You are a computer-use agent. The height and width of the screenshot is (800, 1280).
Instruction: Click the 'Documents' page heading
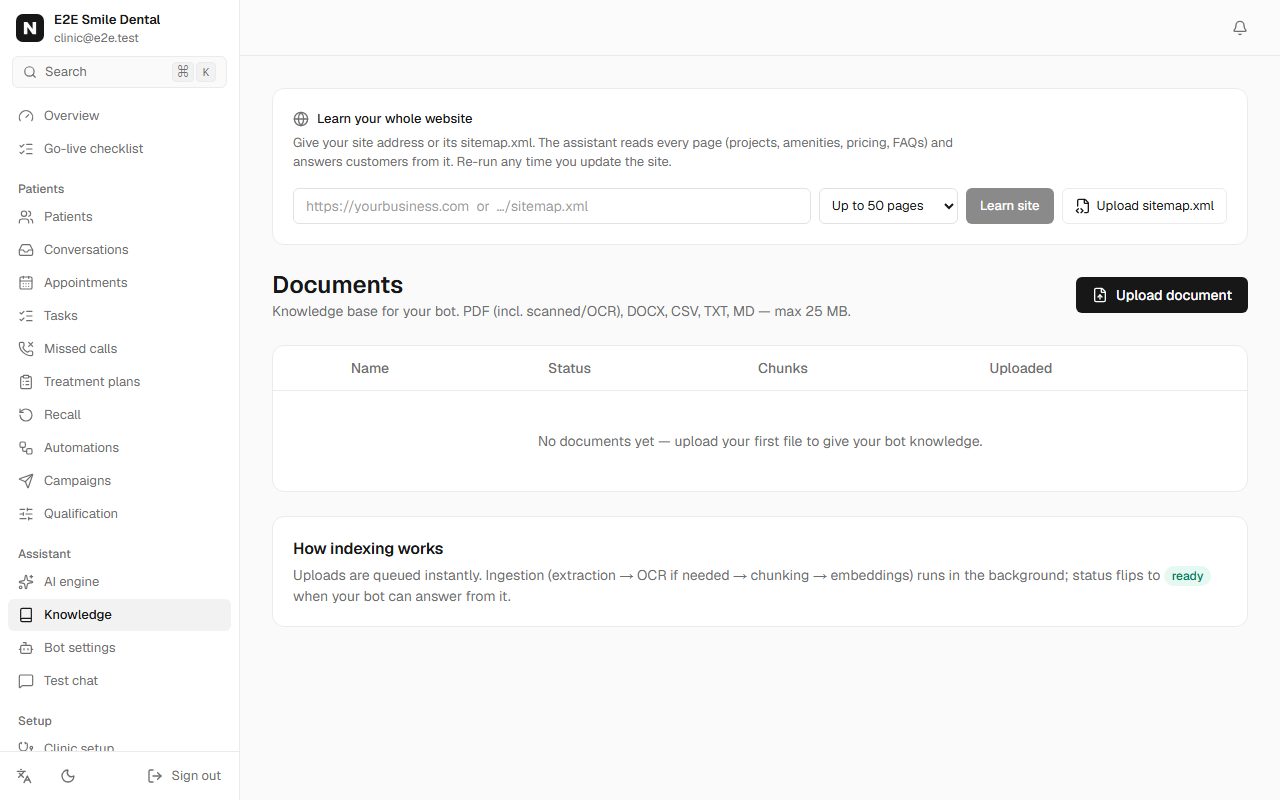(338, 285)
